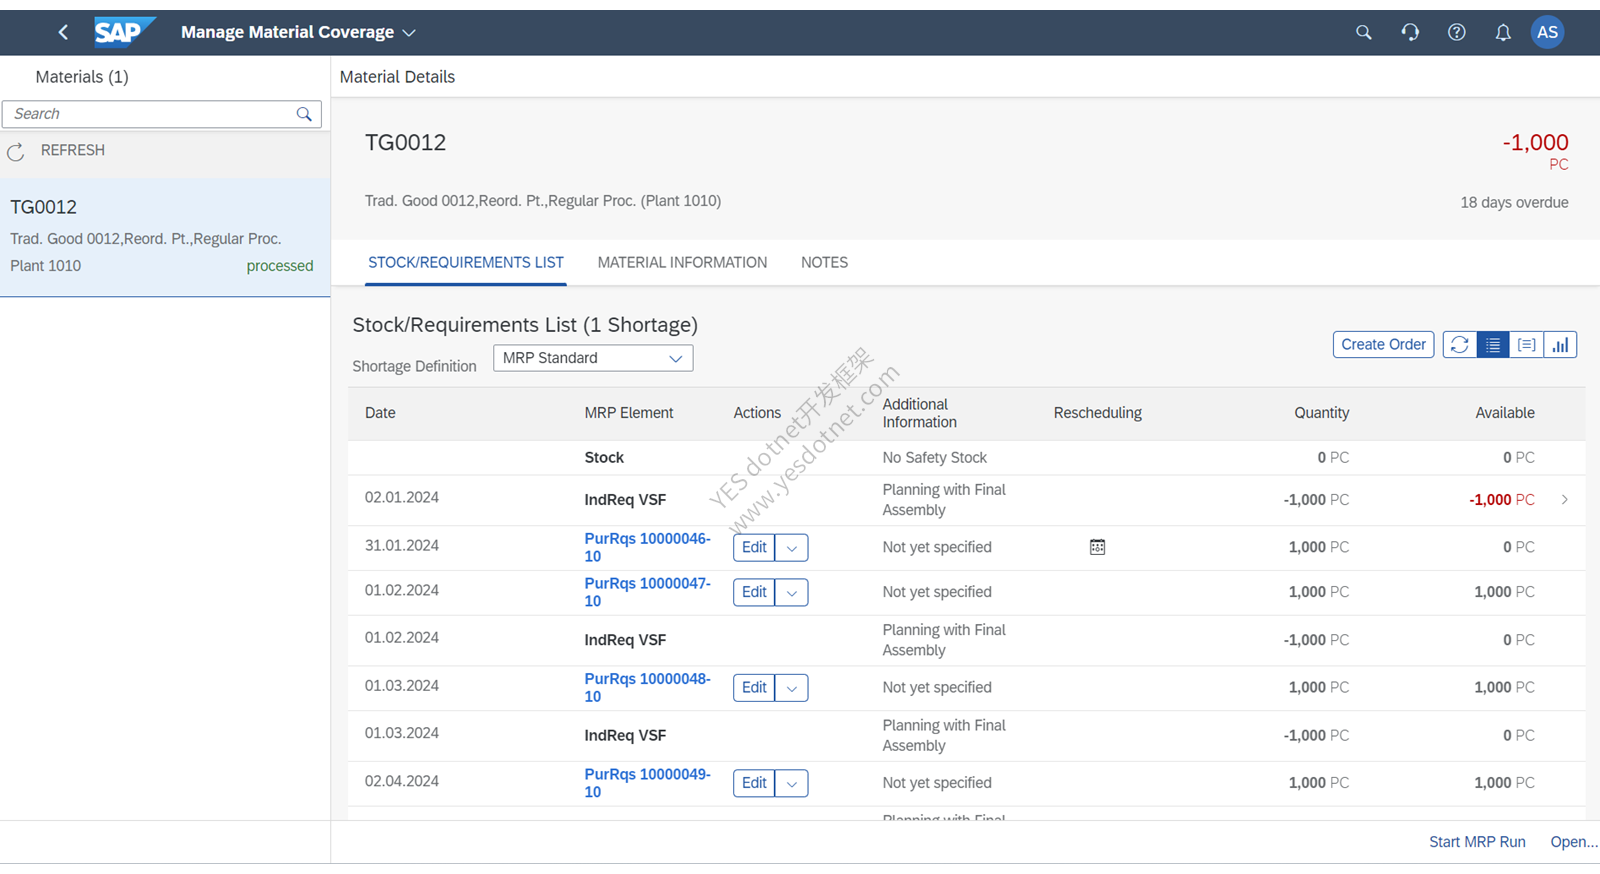This screenshot has width=1600, height=874.
Task: Expand Edit options for PurRqs 10000049-10
Action: pyautogui.click(x=791, y=784)
